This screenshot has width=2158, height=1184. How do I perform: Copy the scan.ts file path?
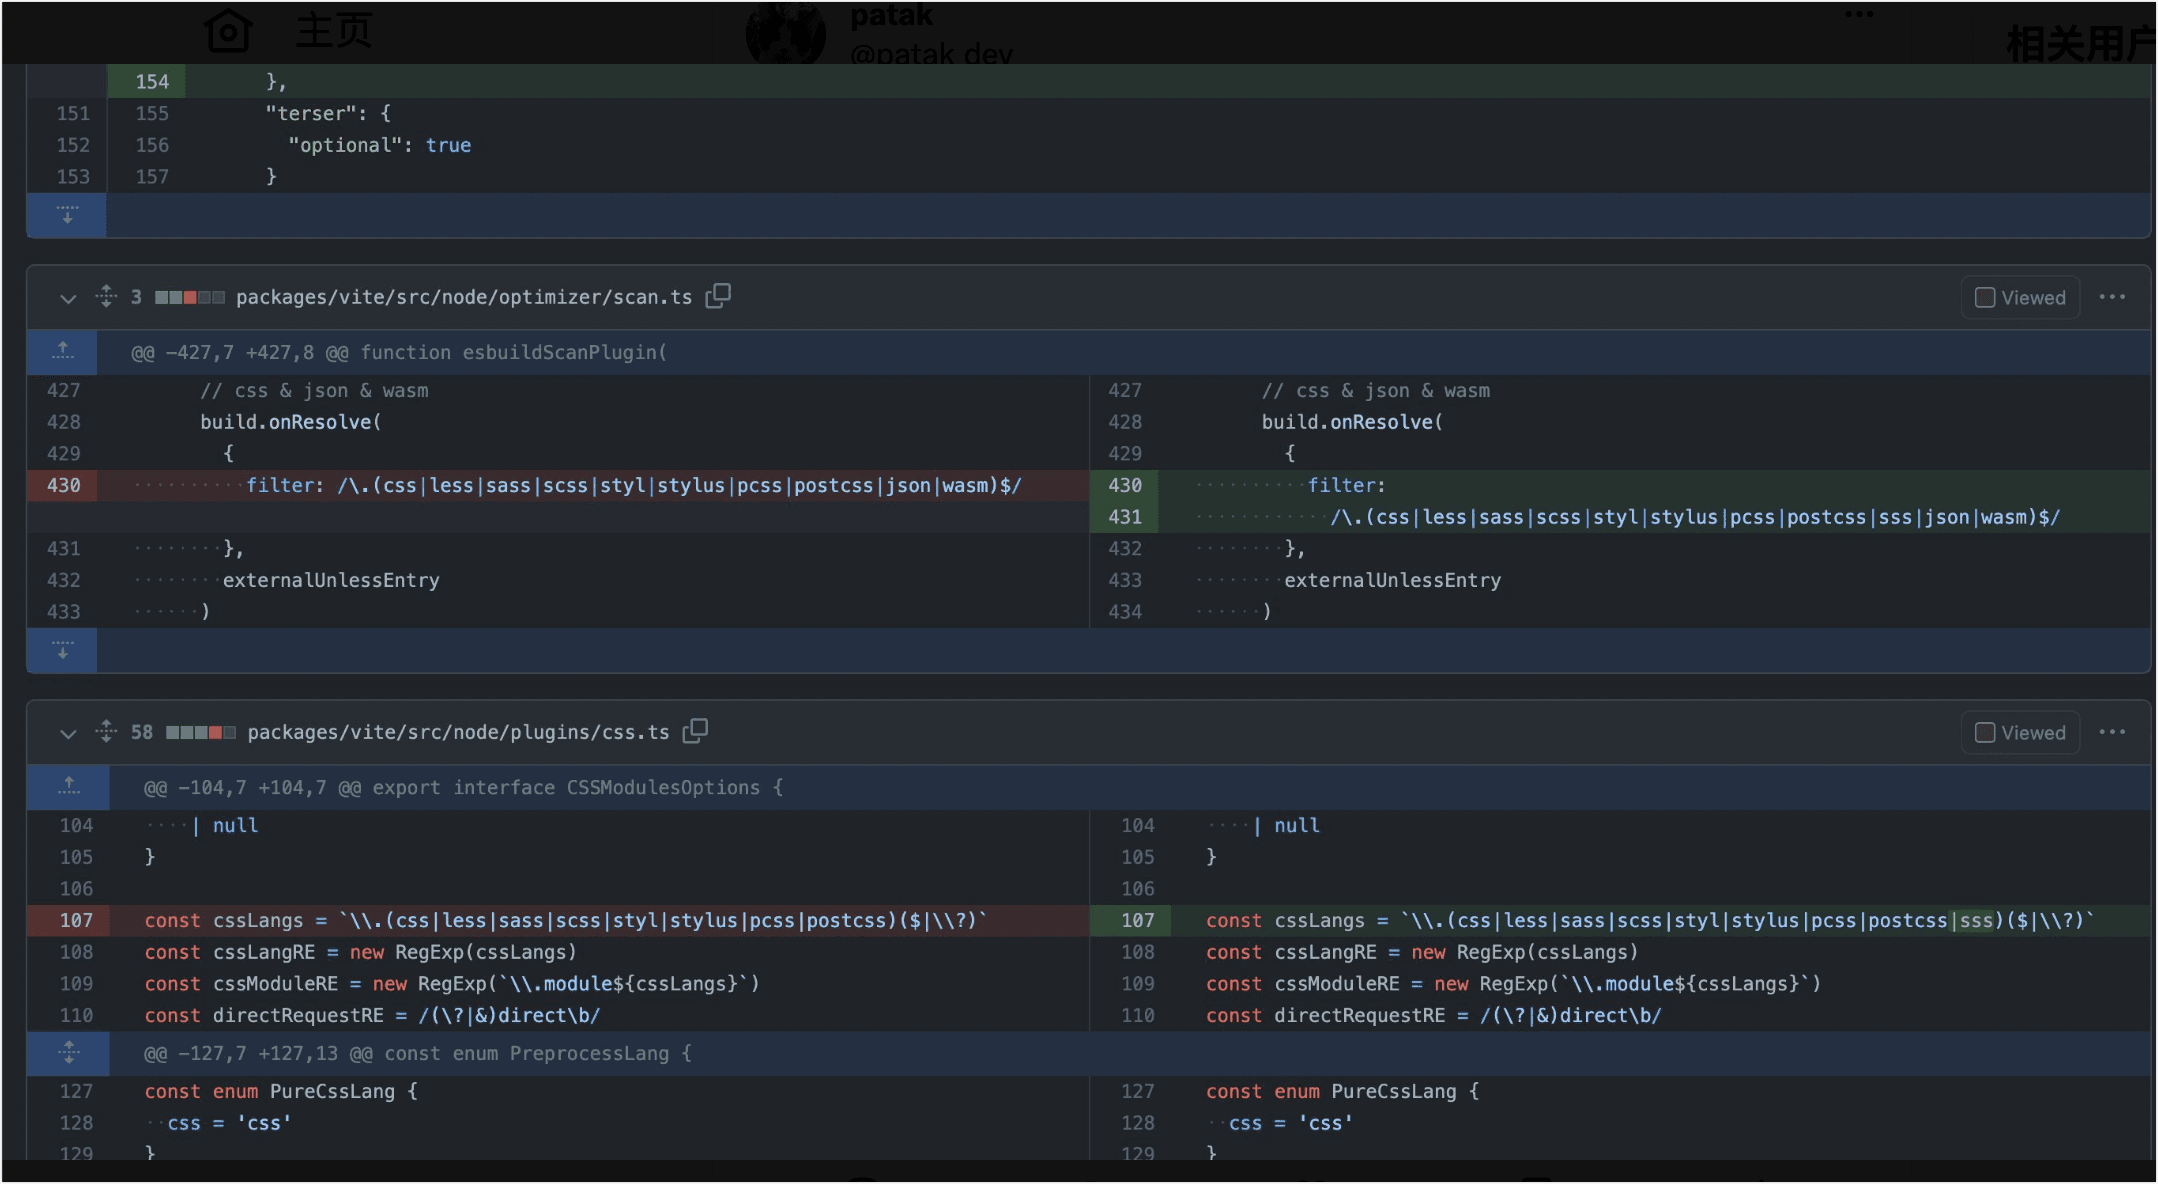tap(718, 296)
